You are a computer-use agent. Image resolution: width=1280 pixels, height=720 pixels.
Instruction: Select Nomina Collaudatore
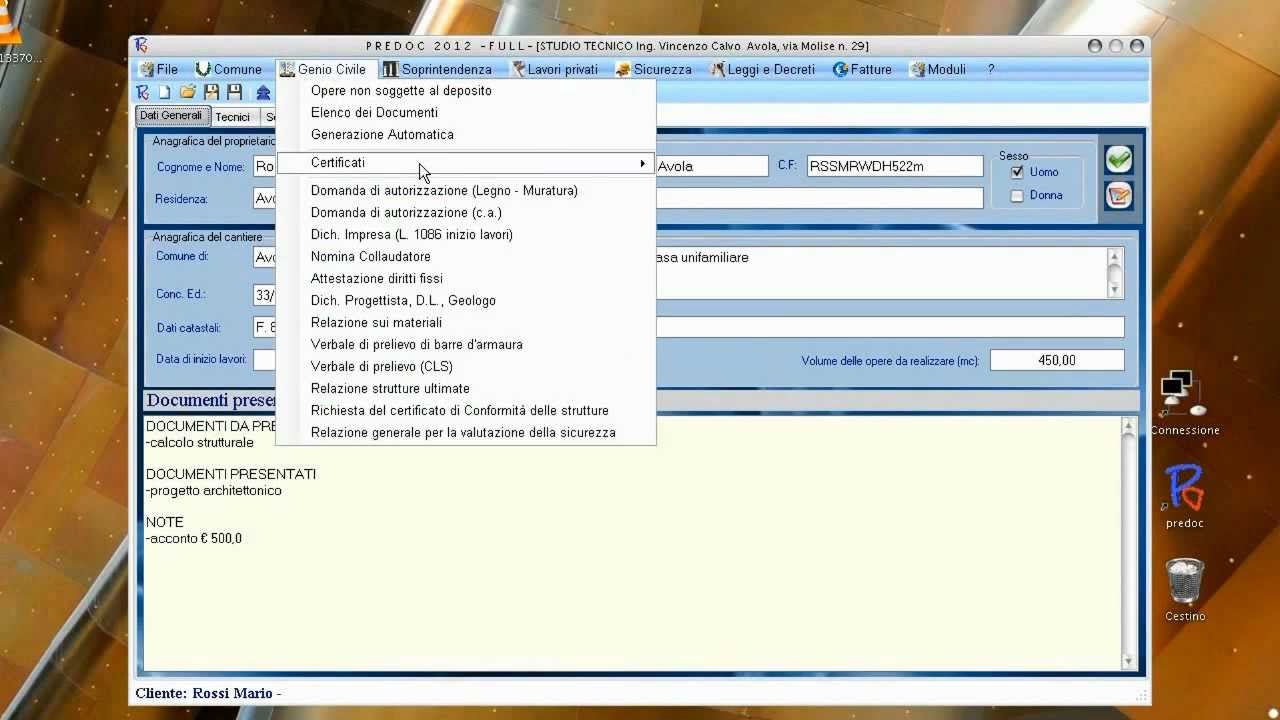point(465,256)
